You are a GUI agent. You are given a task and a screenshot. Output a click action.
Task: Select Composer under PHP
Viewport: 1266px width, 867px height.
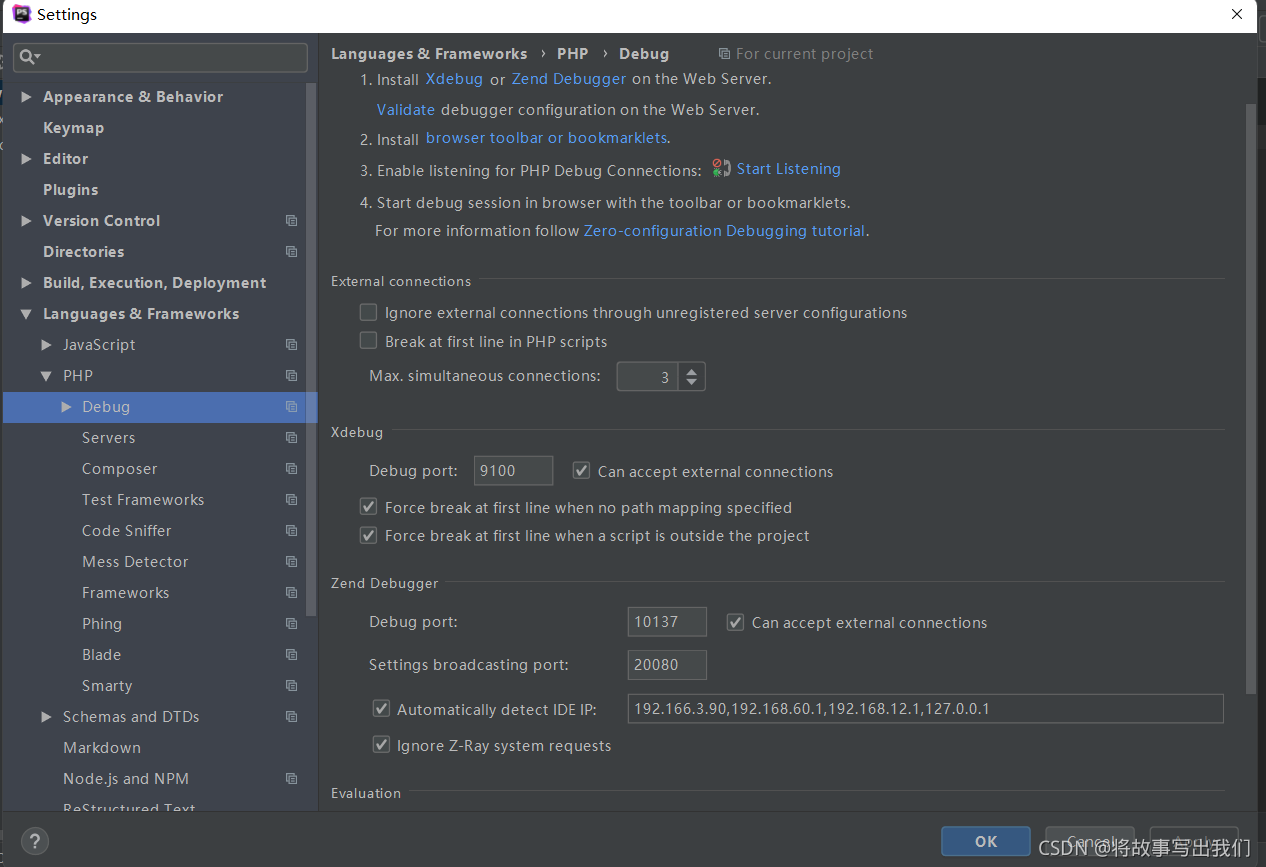120,469
